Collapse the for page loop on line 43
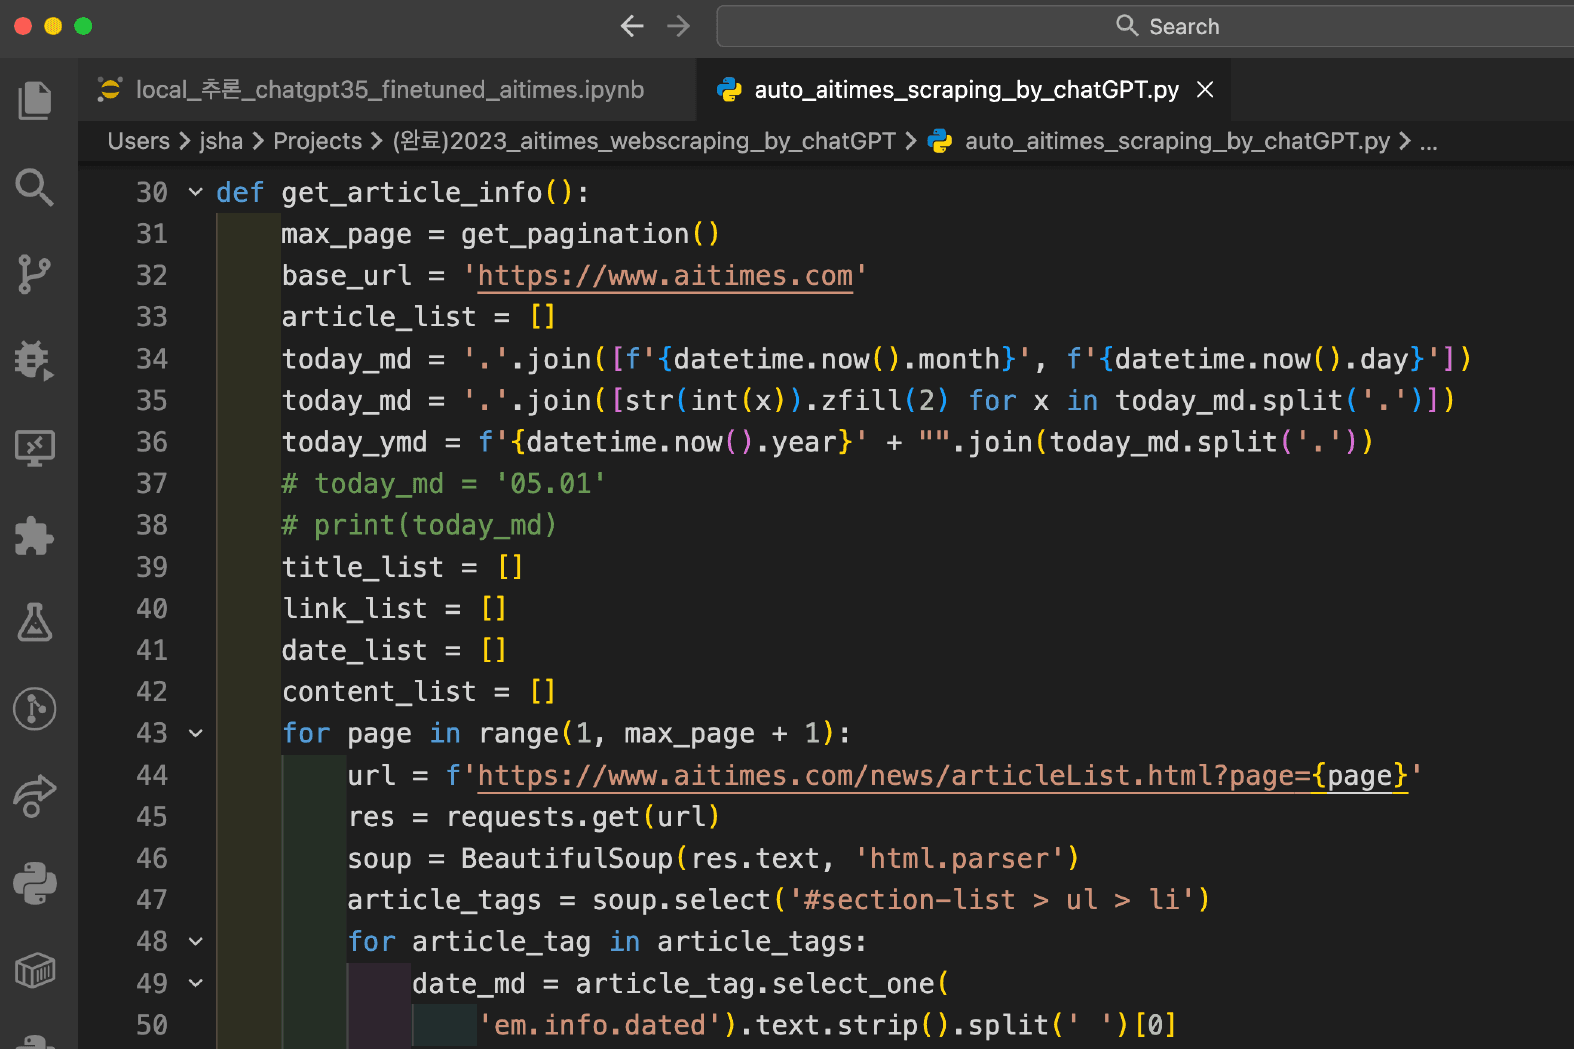The width and height of the screenshot is (1574, 1049). [196, 733]
